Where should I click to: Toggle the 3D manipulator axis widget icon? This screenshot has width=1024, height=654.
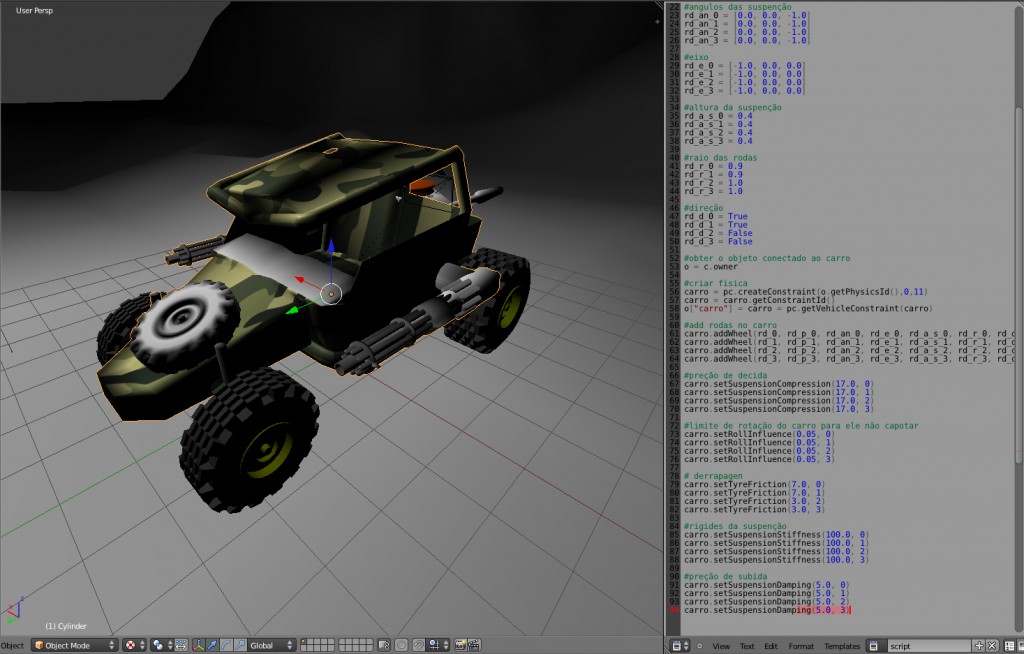coord(197,645)
